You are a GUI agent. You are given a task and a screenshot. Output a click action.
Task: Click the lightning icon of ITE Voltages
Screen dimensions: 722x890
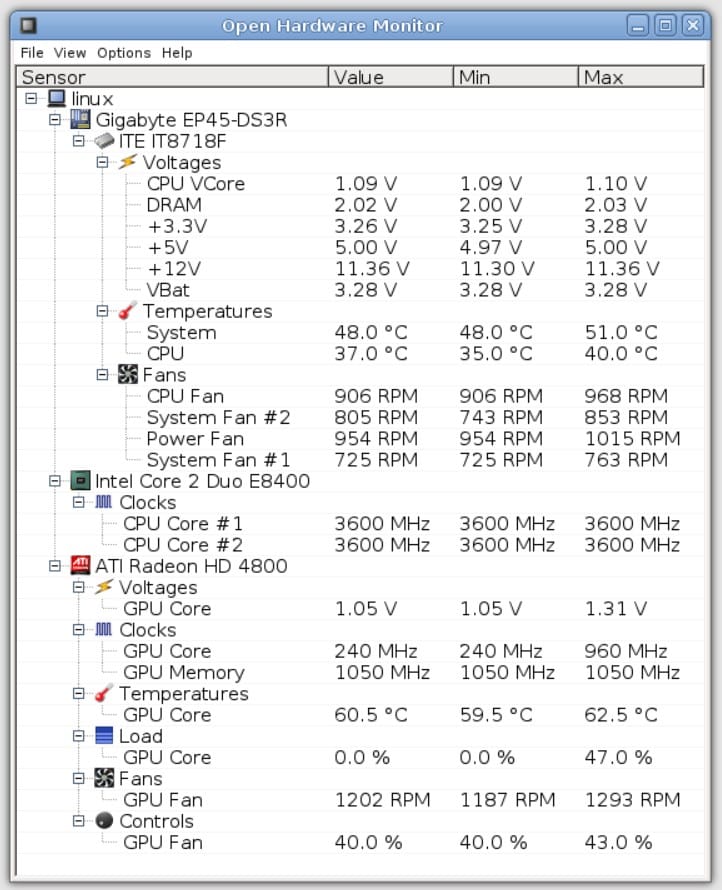[128, 162]
